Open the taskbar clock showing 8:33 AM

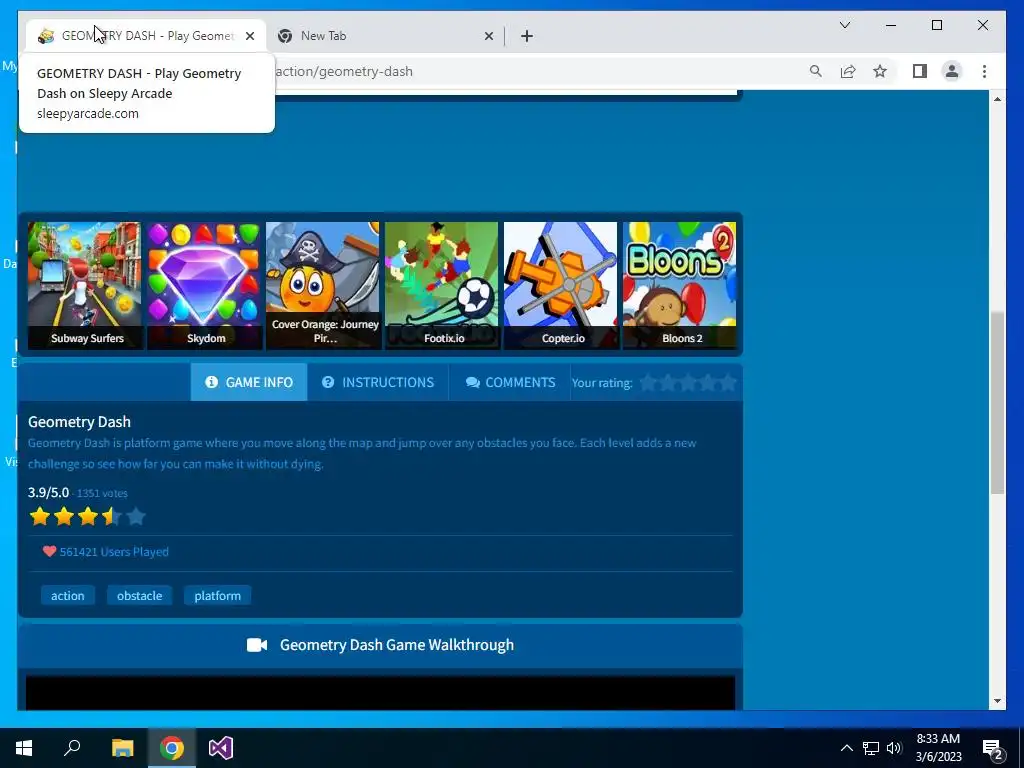pos(938,748)
